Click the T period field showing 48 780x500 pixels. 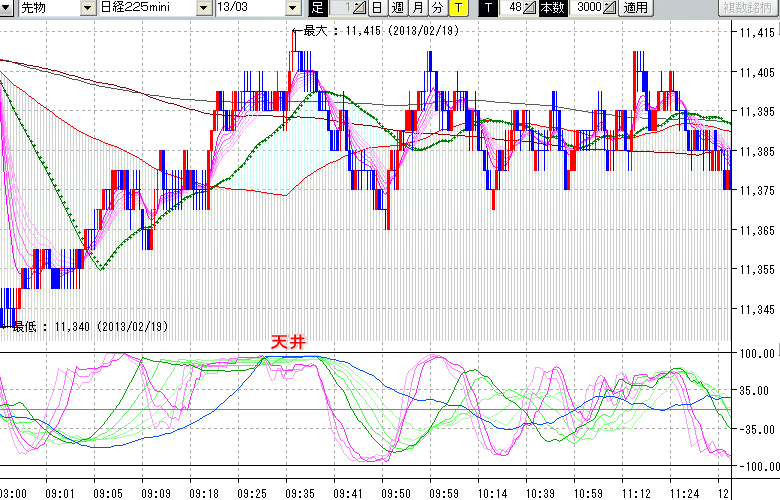pyautogui.click(x=512, y=8)
